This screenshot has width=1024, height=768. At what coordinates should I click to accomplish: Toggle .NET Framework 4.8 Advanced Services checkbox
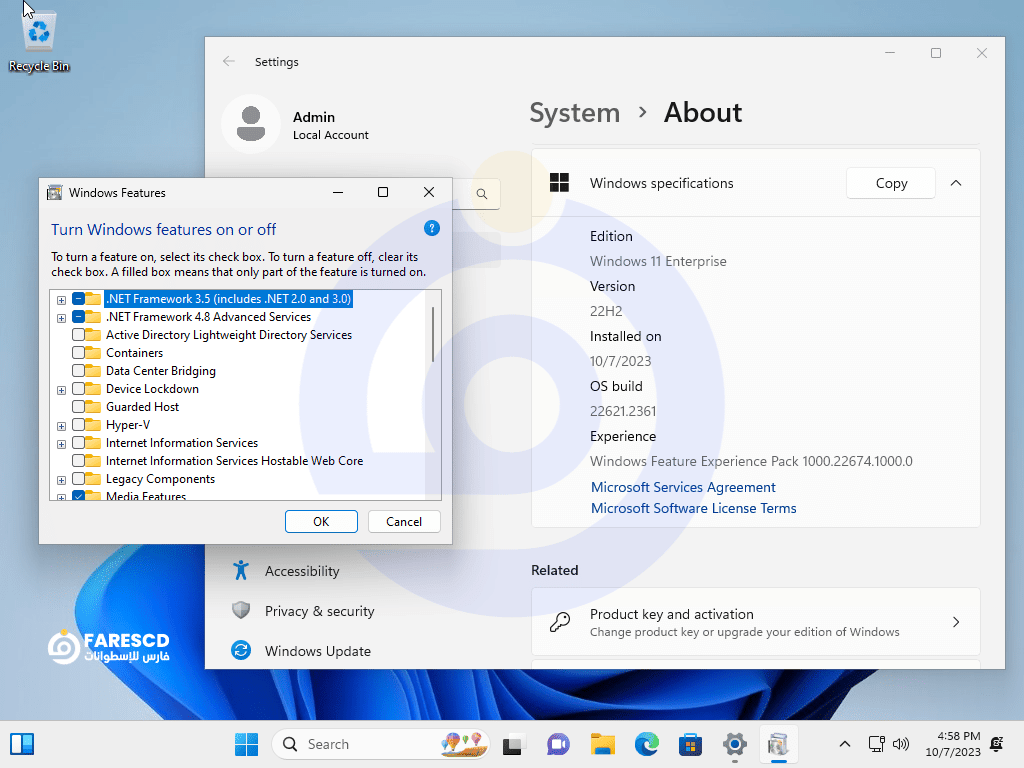point(78,317)
